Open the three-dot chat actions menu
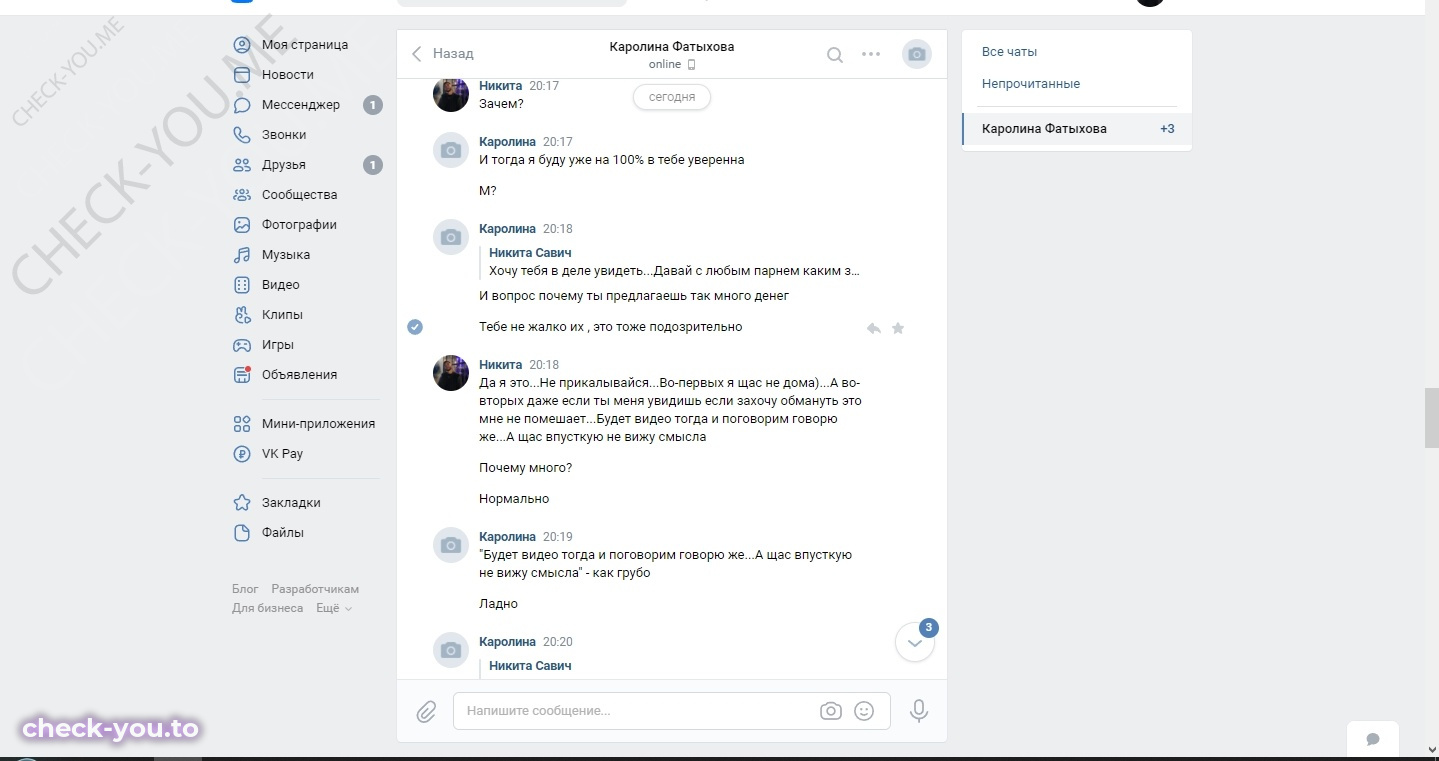The image size is (1439, 761). (x=871, y=54)
